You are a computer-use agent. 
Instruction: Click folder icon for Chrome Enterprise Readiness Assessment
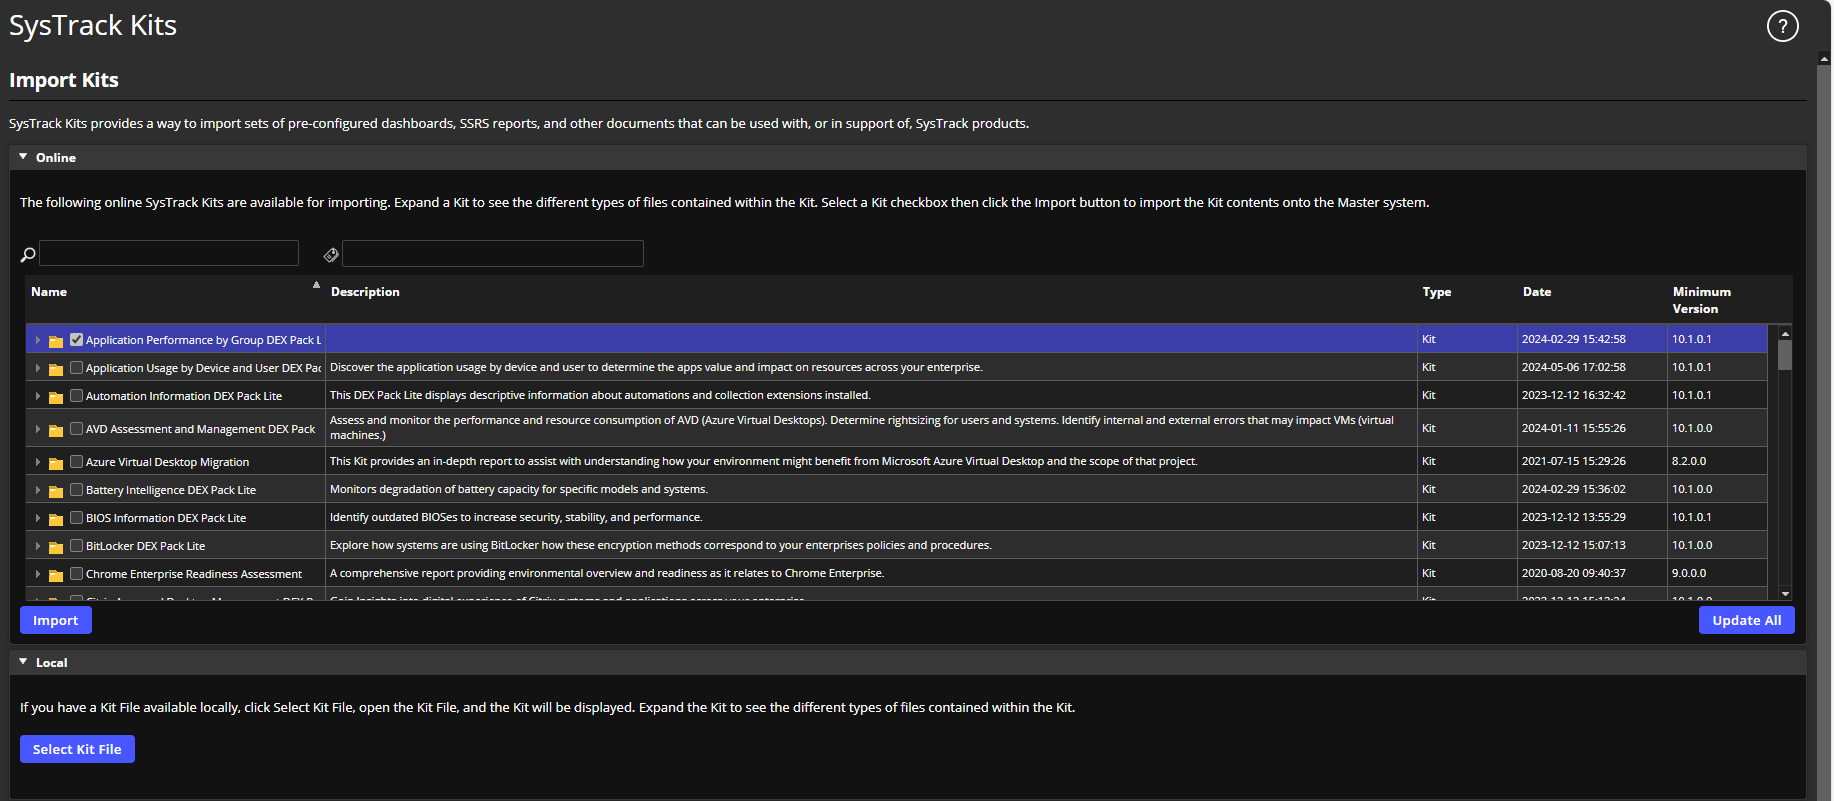[56, 575]
